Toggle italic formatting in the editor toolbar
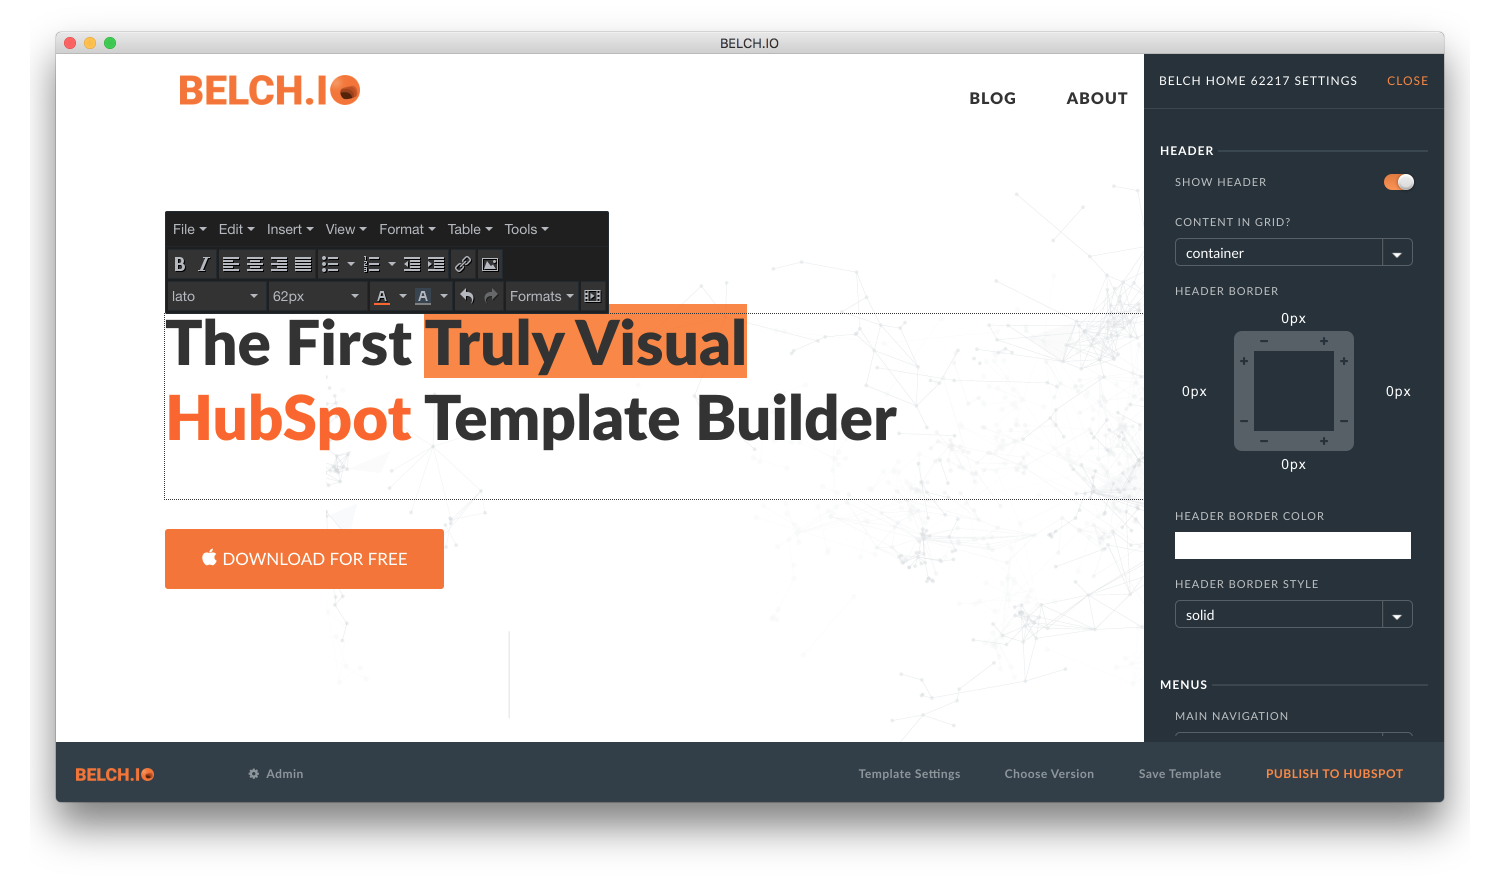Screen dimensions: 1500x882 tap(203, 264)
